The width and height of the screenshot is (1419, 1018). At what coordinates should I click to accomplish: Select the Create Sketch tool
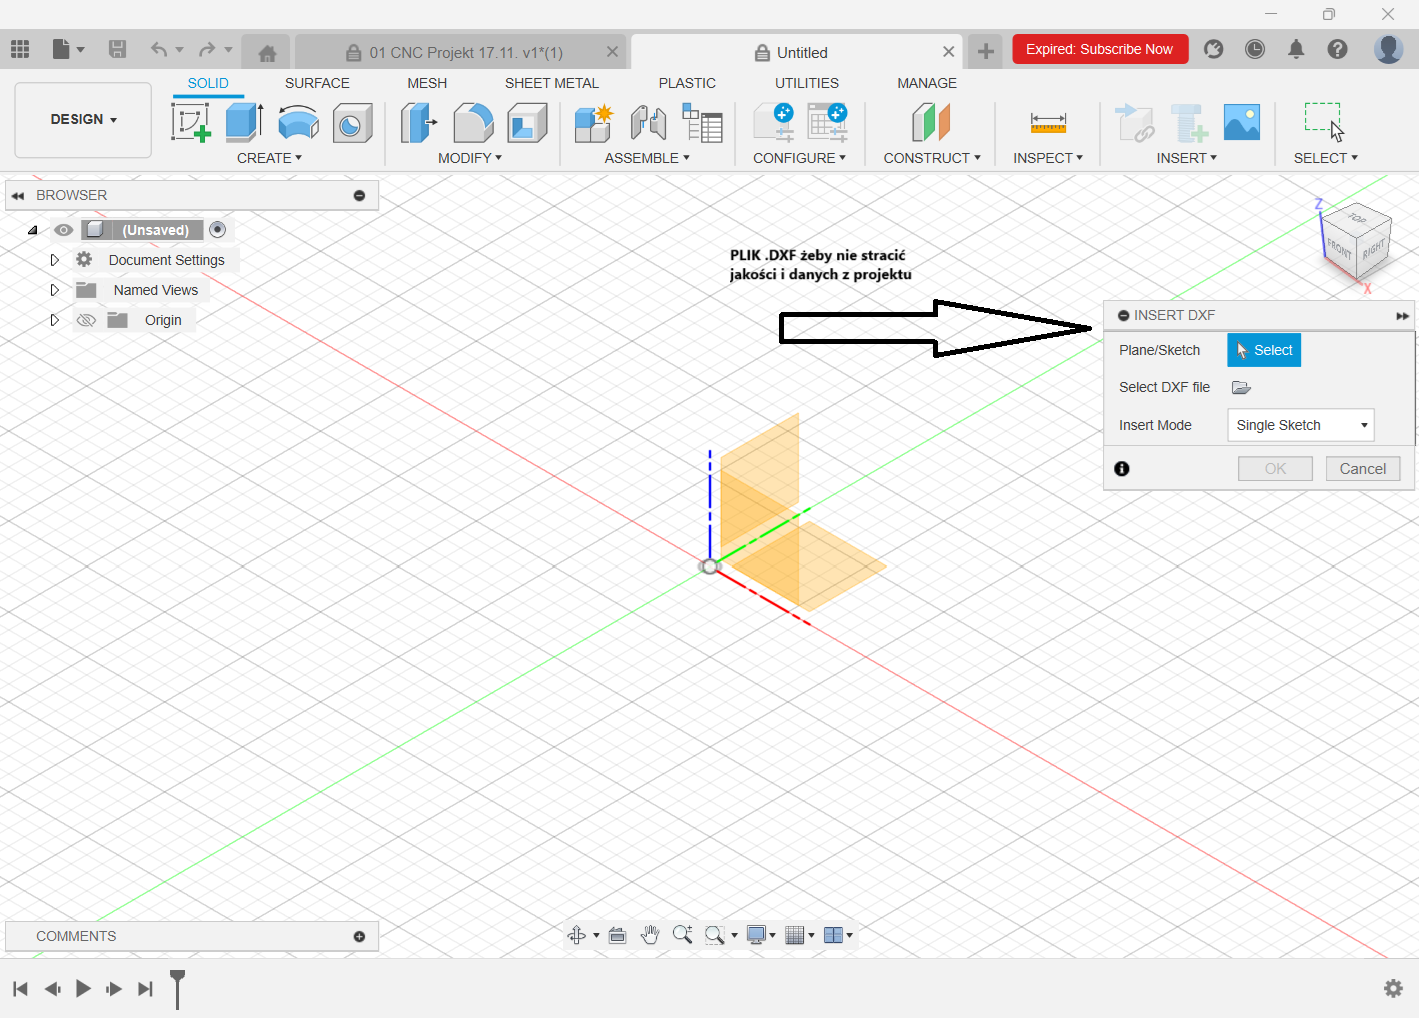coord(191,123)
